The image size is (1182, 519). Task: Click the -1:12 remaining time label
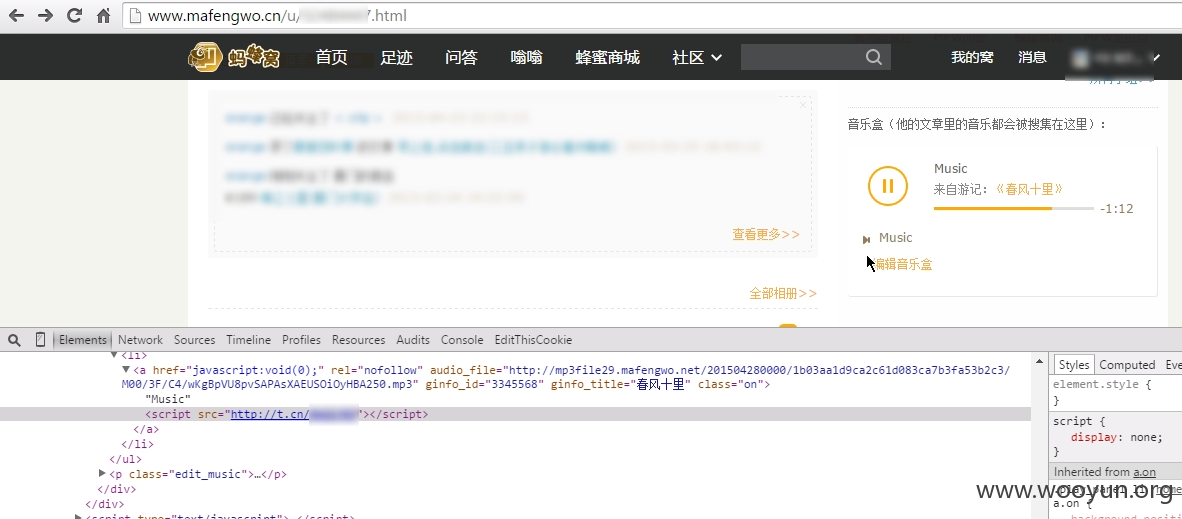(x=1116, y=208)
